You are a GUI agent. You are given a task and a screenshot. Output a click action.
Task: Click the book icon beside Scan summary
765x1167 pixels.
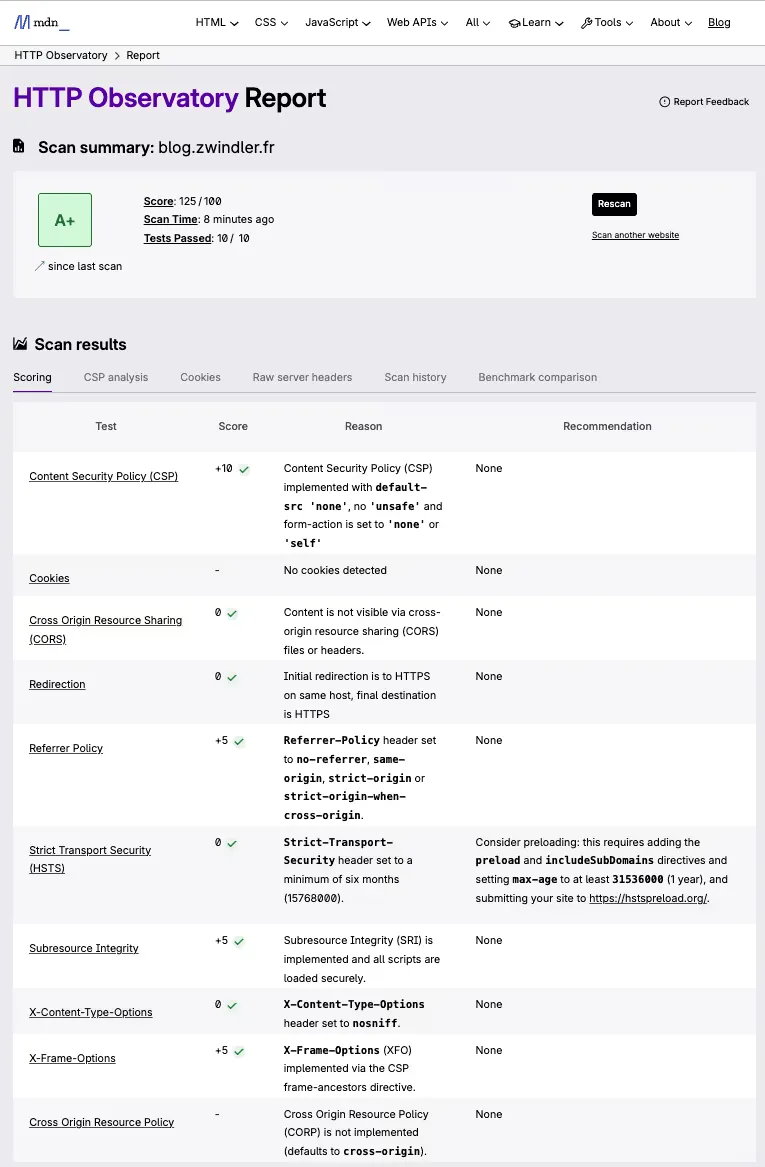(x=19, y=145)
